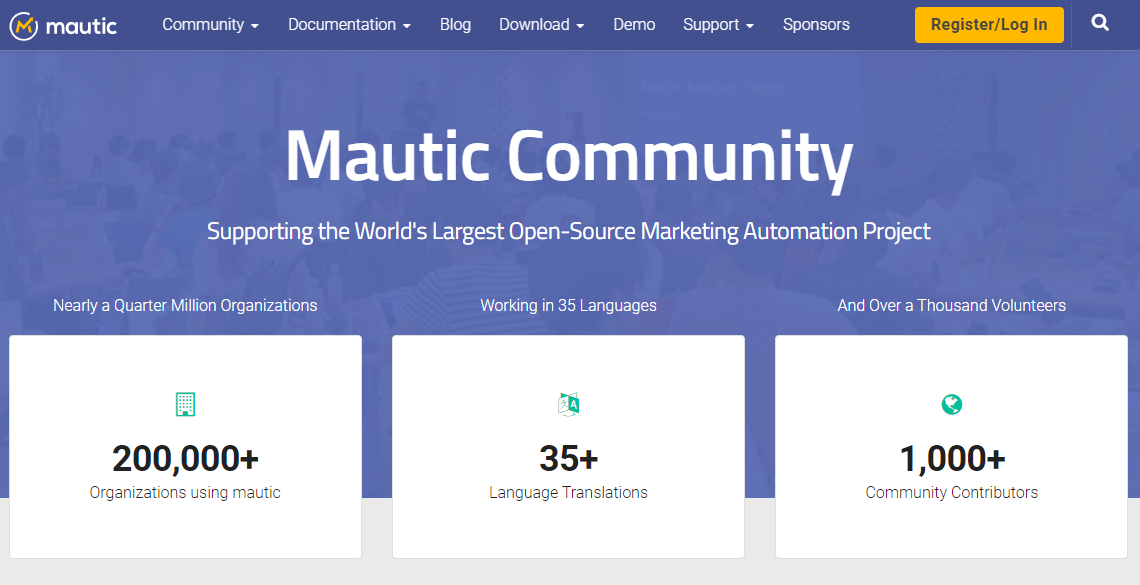Expand the Community dropdown menu

pos(211,25)
